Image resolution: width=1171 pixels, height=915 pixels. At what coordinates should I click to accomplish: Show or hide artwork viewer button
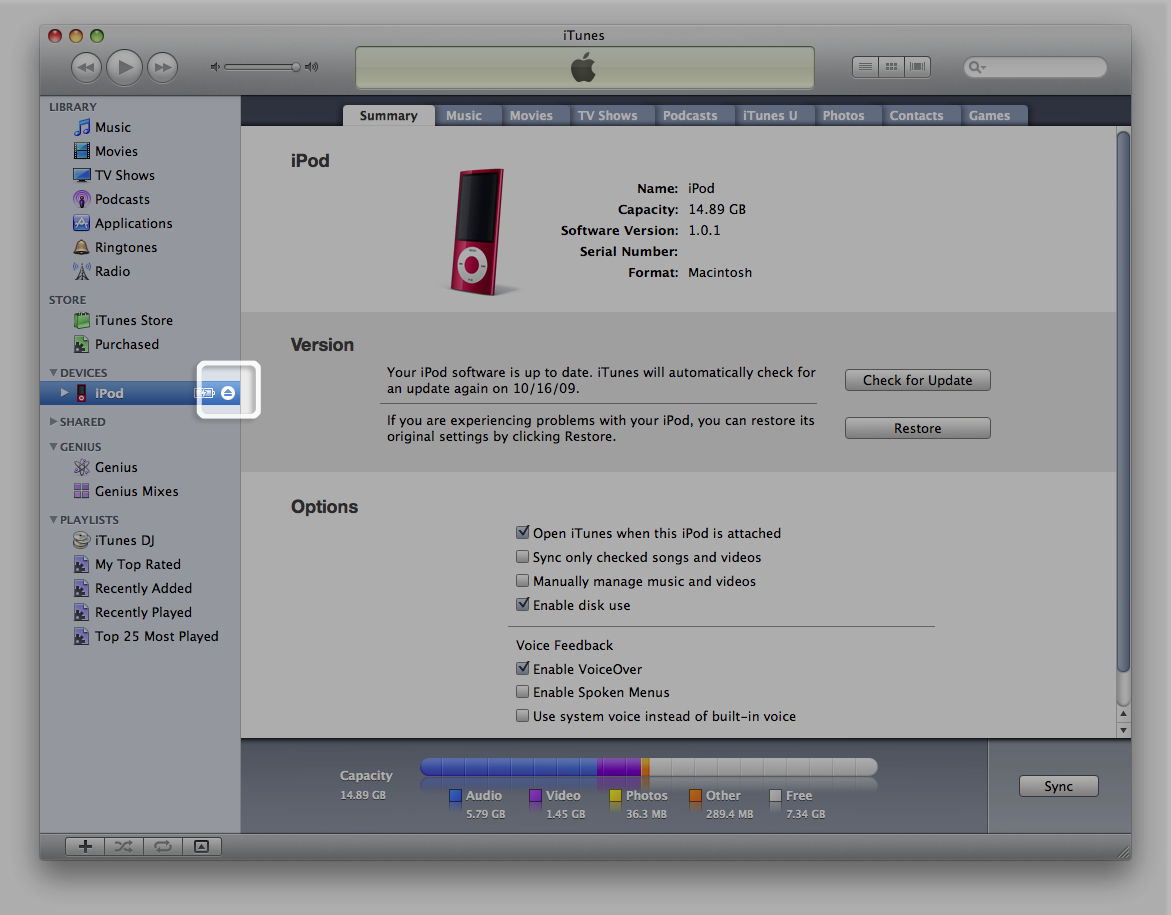click(x=202, y=846)
